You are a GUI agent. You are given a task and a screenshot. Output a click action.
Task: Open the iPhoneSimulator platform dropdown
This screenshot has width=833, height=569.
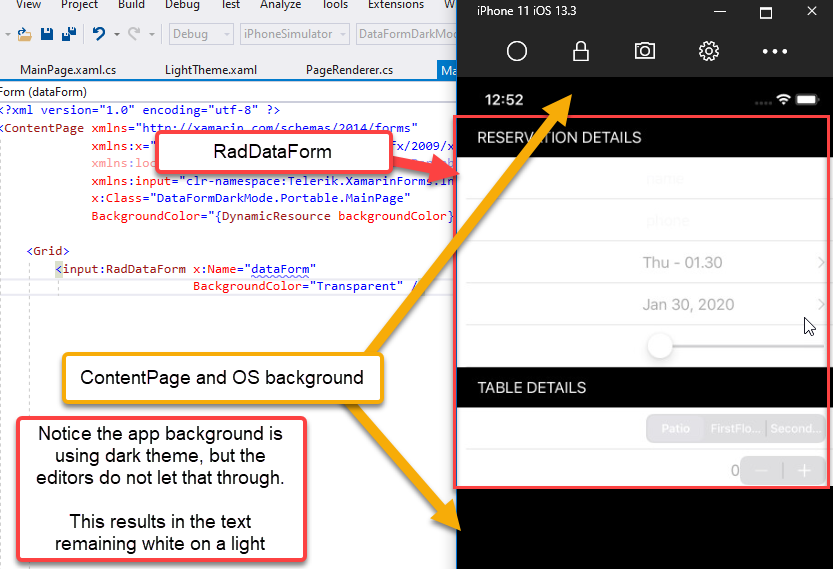coord(295,34)
